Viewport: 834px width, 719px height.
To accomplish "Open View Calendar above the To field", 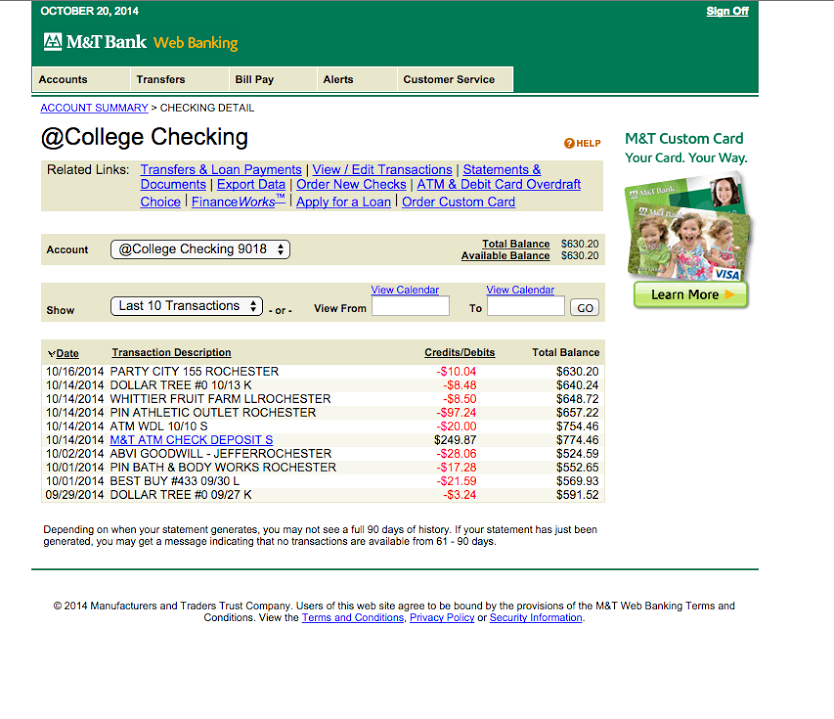I will (520, 290).
